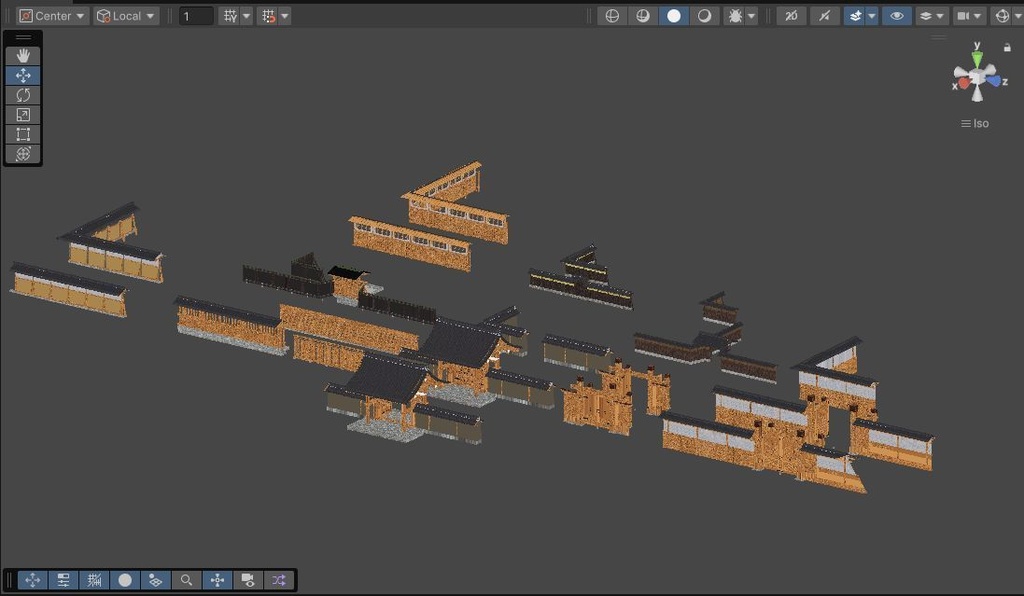Toggle the view options overlay in bottom bar
1024x596 pixels.
pyautogui.click(x=155, y=580)
